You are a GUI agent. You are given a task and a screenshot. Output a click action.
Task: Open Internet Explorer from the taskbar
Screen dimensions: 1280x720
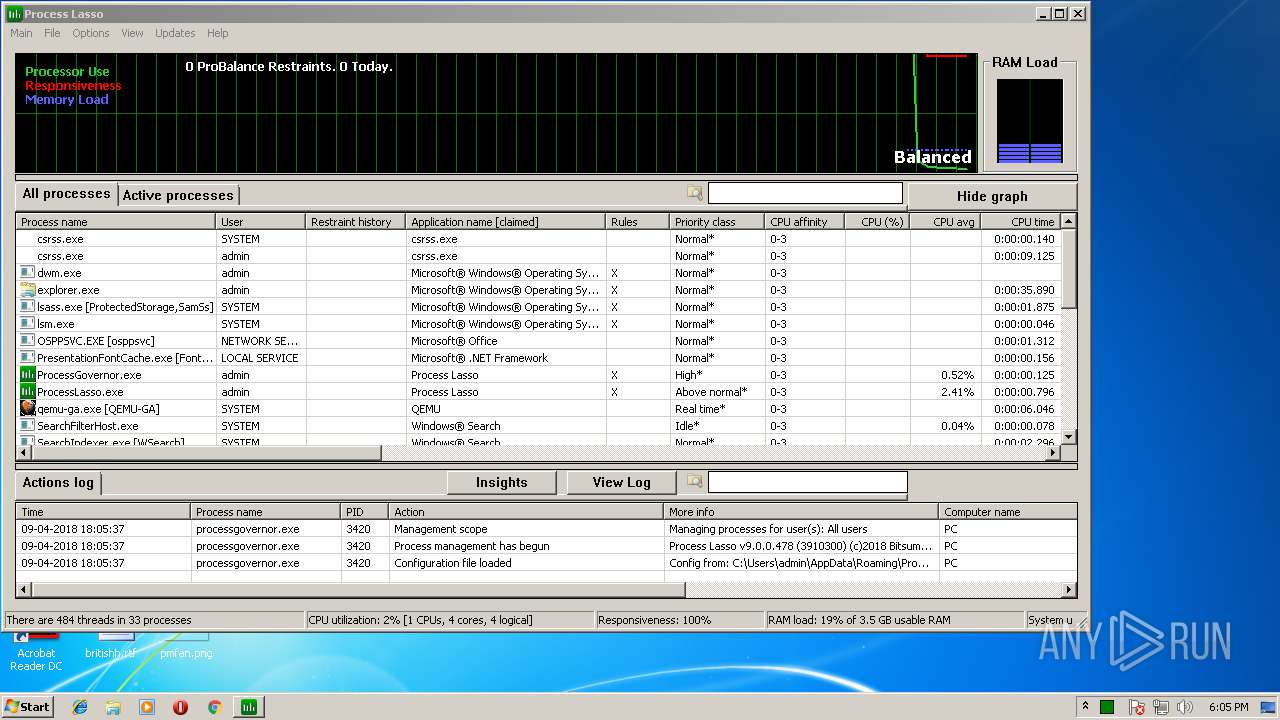(80, 707)
